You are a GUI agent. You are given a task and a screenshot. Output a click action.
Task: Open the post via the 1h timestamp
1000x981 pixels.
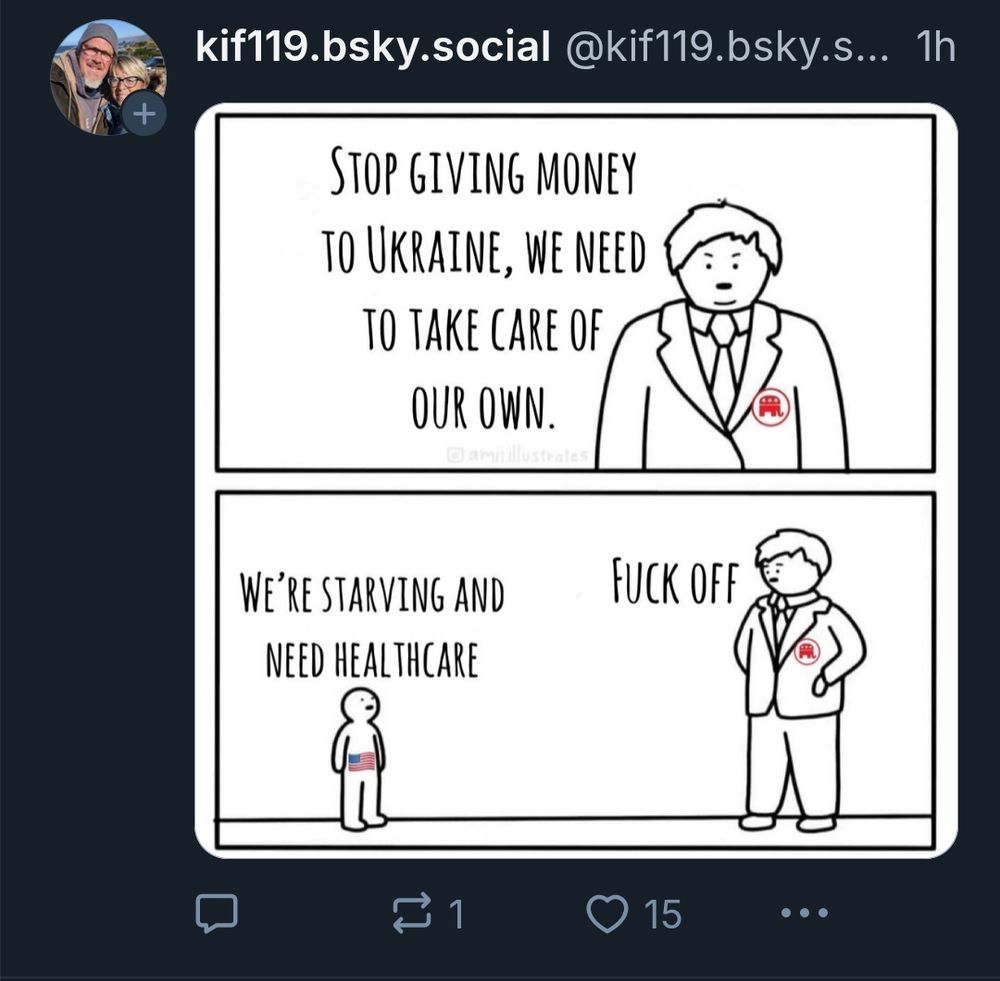click(x=936, y=47)
